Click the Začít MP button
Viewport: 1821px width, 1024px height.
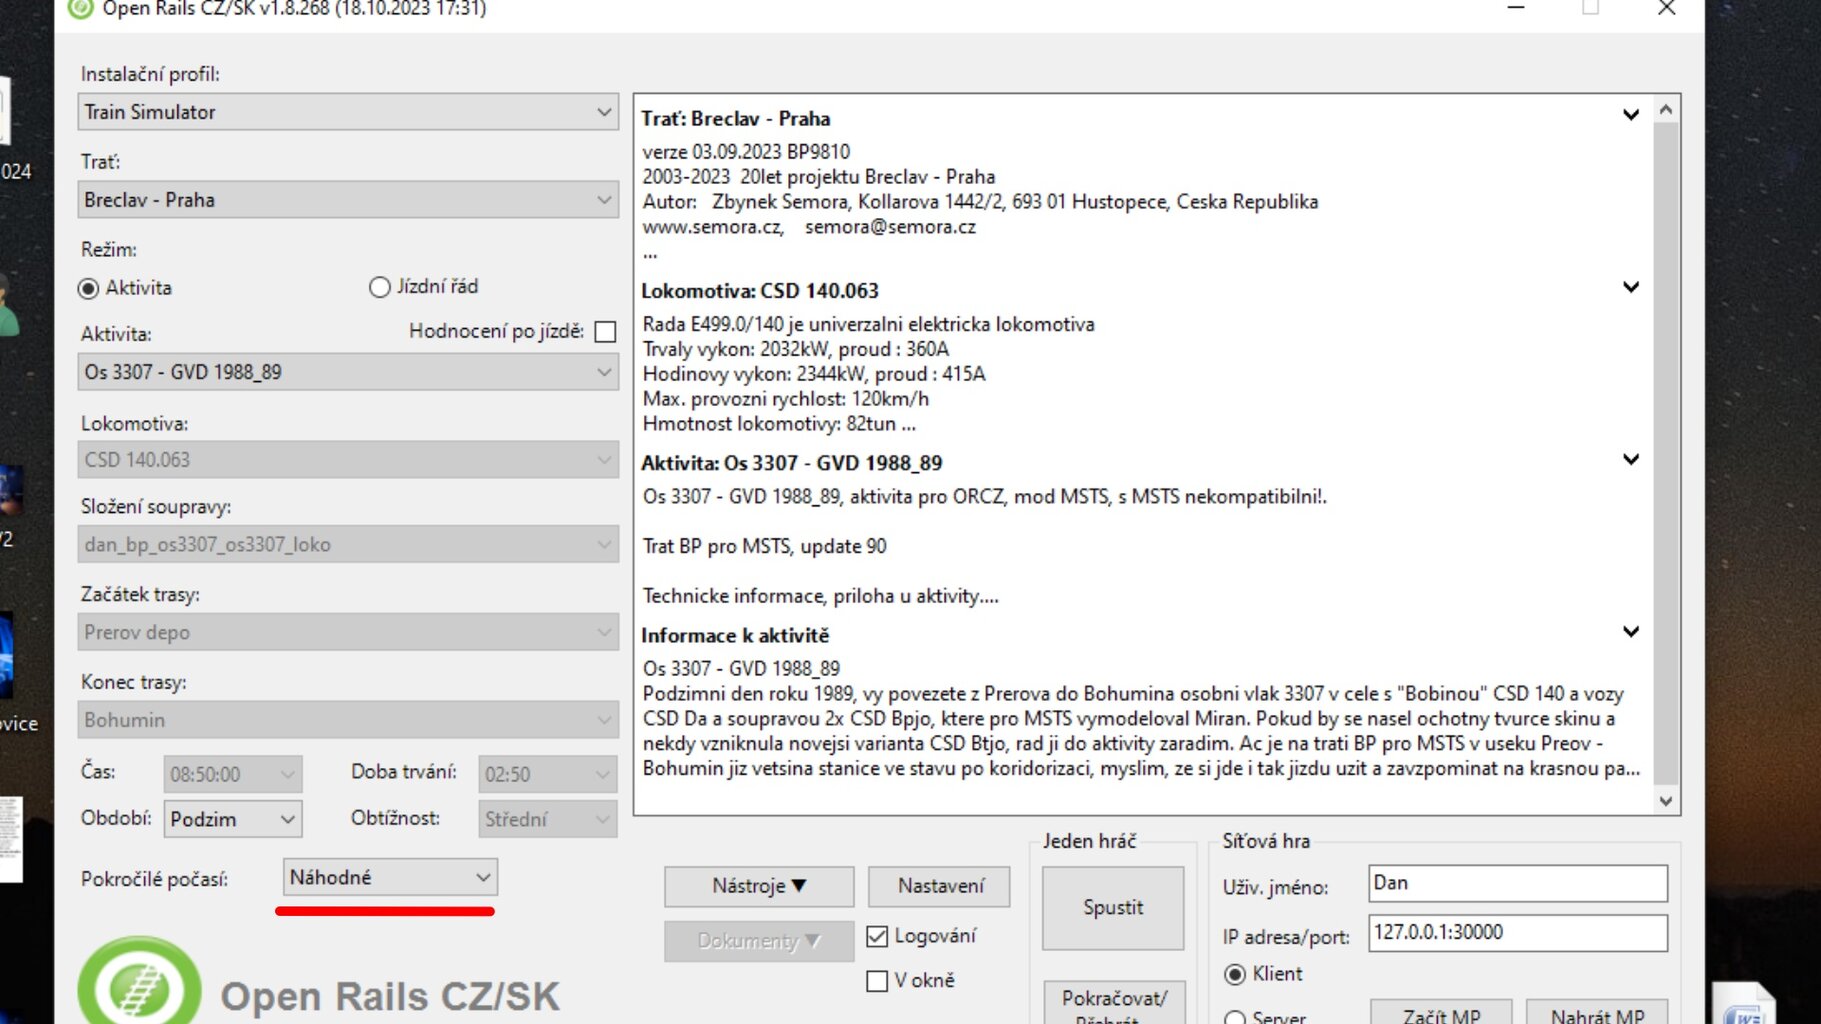pos(1441,1012)
